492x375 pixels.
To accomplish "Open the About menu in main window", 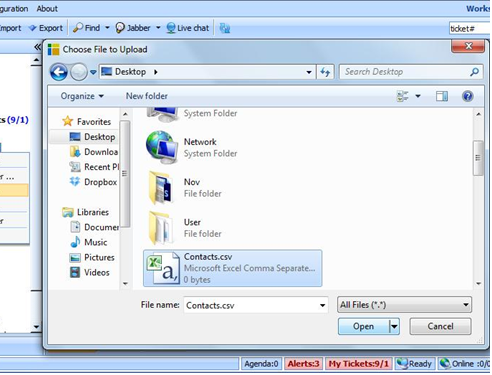I will [47, 9].
